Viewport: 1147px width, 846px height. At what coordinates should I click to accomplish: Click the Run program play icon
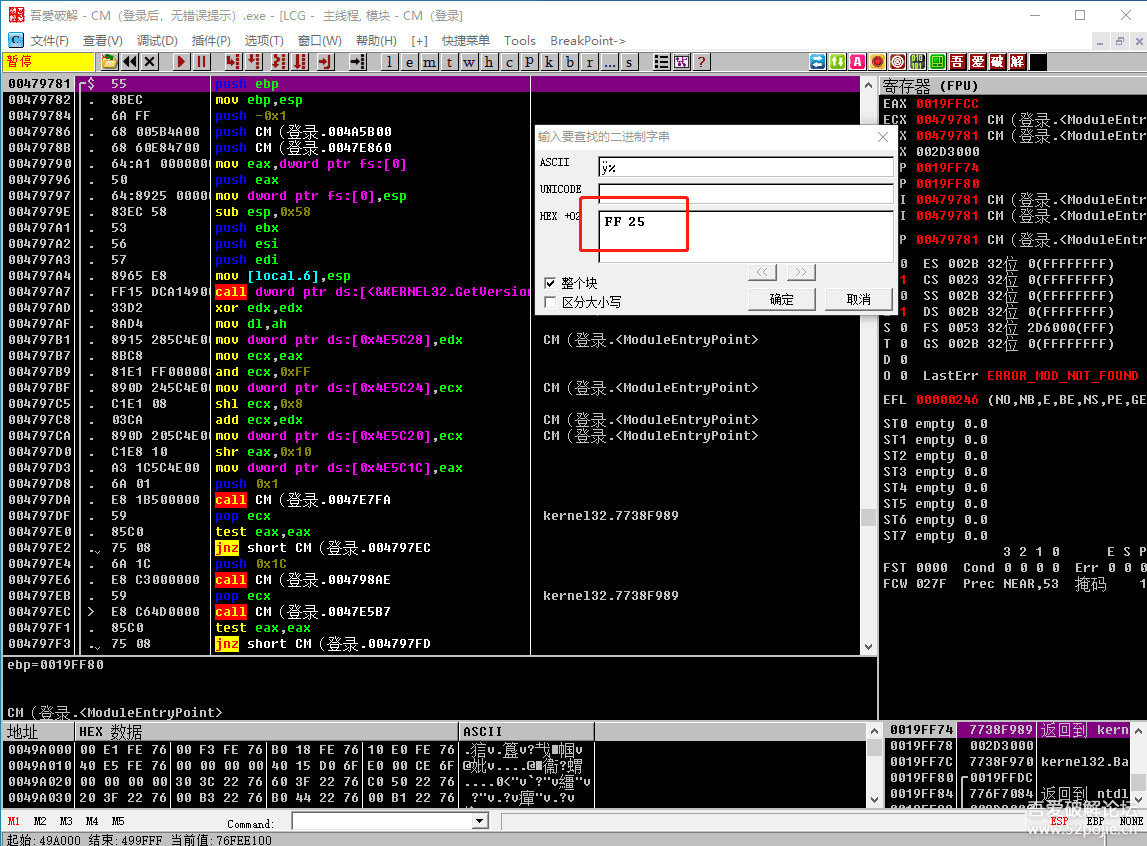pos(182,62)
